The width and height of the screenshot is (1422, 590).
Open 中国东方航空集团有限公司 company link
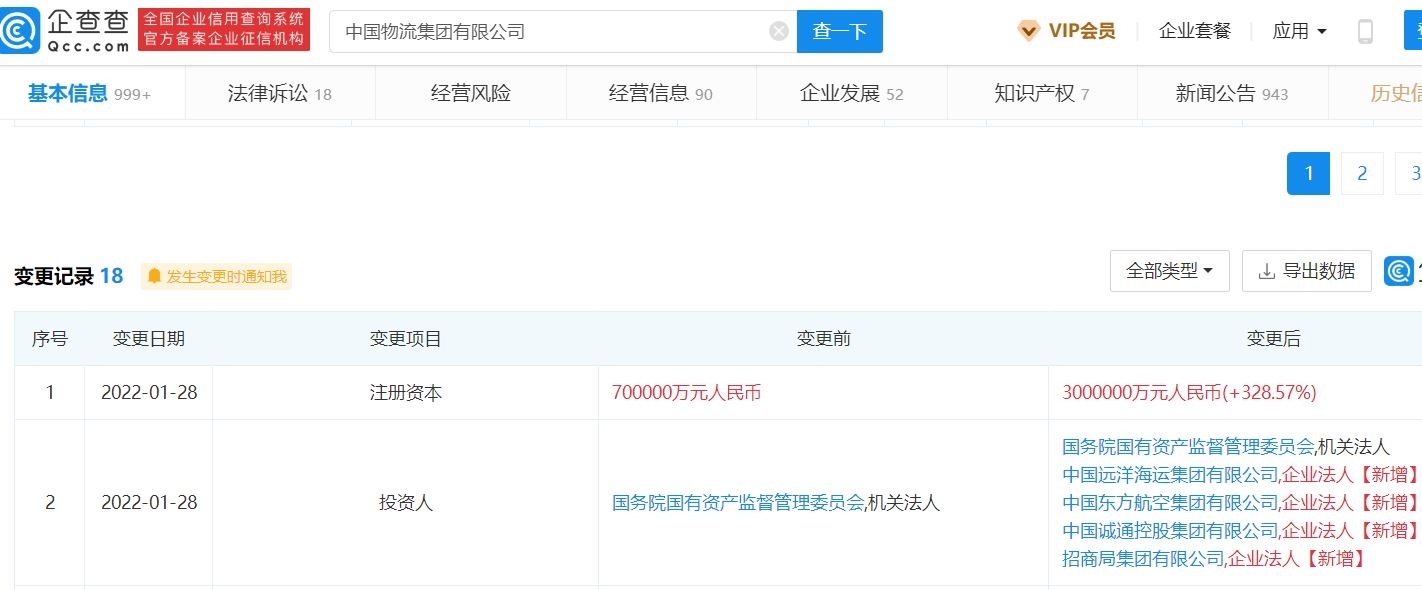click(x=1170, y=502)
